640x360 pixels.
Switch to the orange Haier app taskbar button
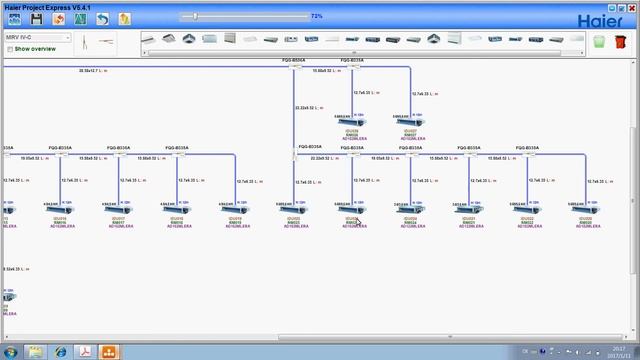[109, 352]
